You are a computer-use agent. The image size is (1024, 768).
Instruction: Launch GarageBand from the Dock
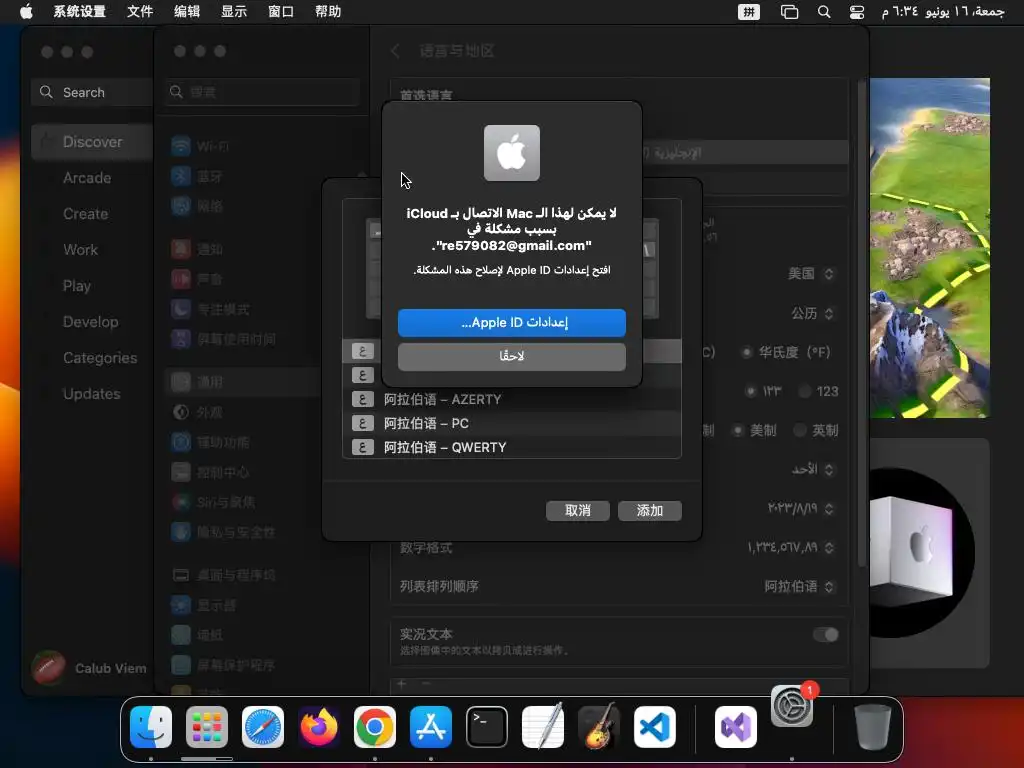pos(599,727)
